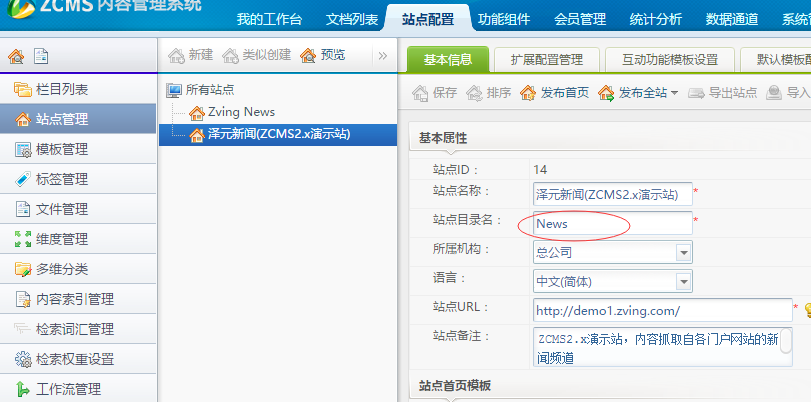Click the home icon above the sidebar
This screenshot has width=811, height=402.
[x=15, y=57]
